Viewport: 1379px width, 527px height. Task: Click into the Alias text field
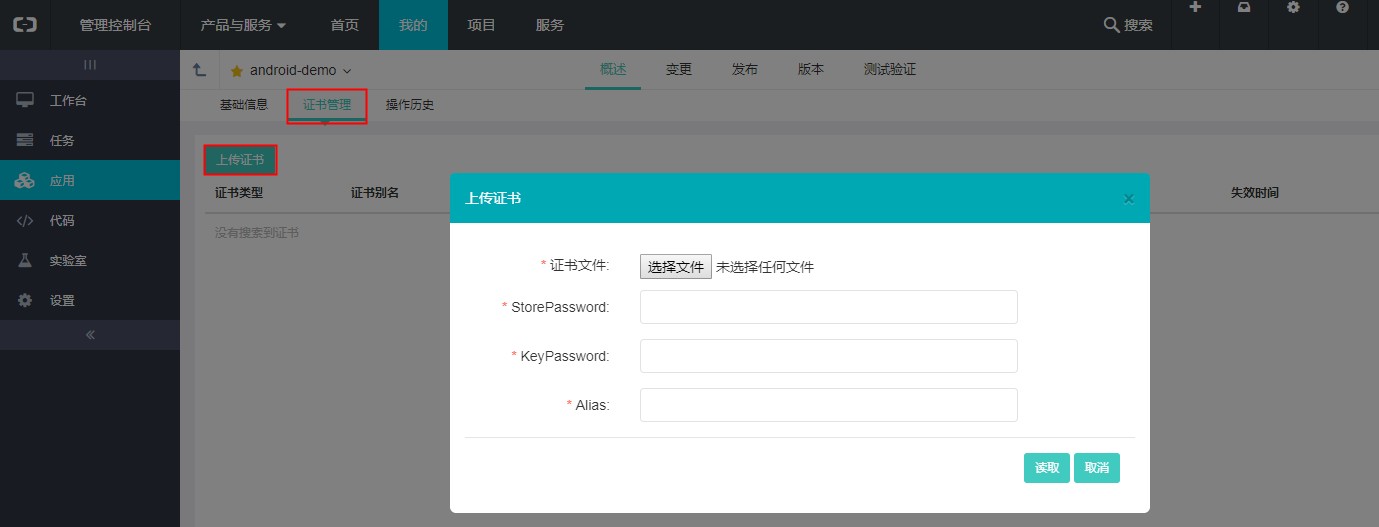(x=828, y=405)
